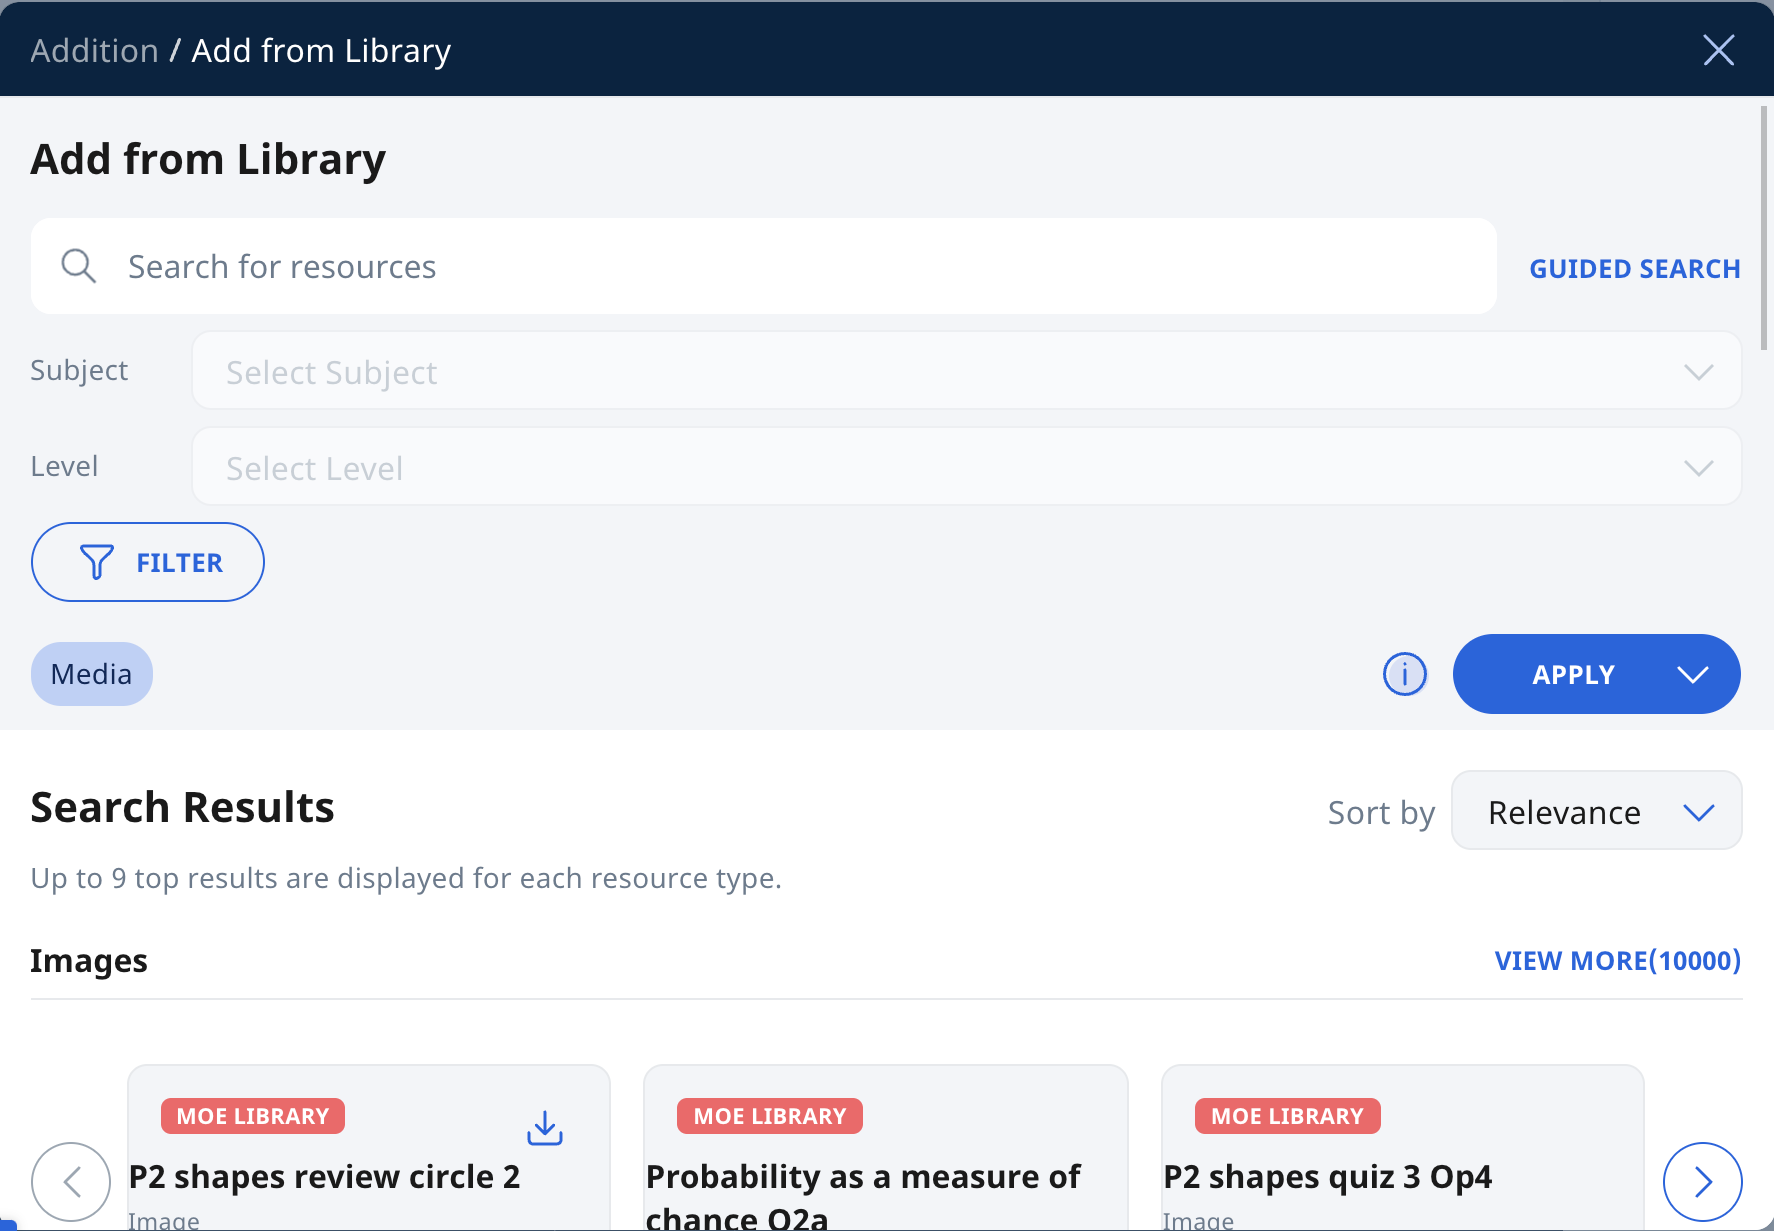Go to previous results with left arrow

coord(71,1182)
